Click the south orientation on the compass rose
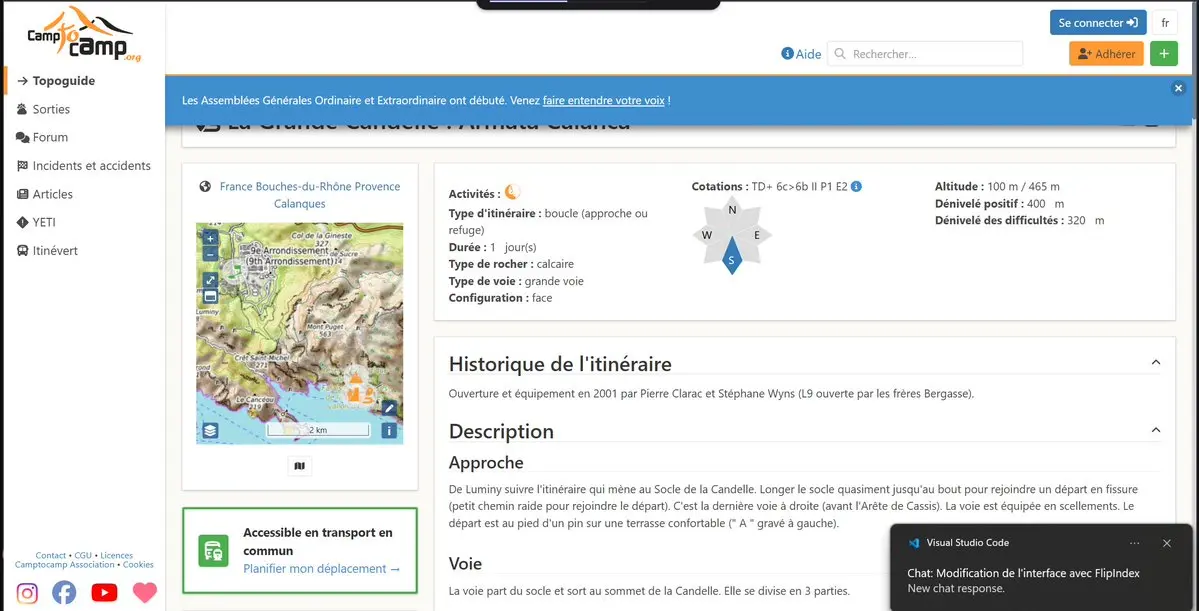The width and height of the screenshot is (1199, 611). click(732, 257)
